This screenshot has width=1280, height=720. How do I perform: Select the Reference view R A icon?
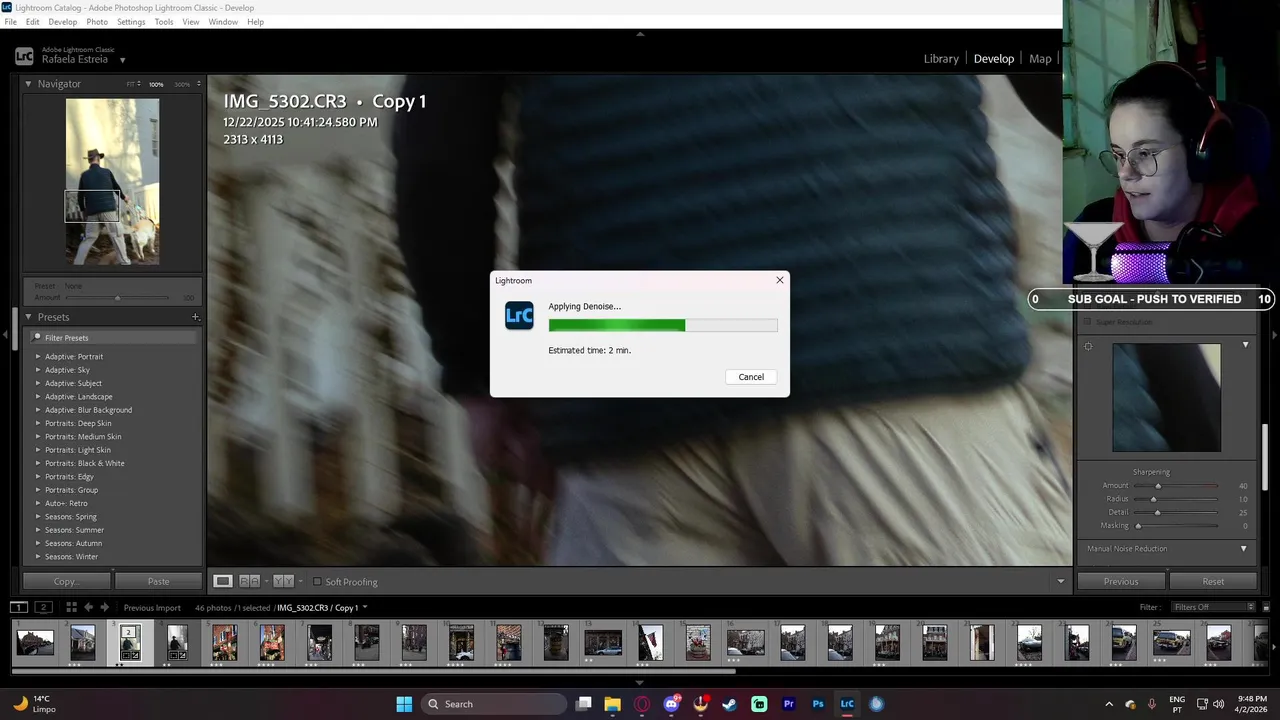[x=249, y=581]
